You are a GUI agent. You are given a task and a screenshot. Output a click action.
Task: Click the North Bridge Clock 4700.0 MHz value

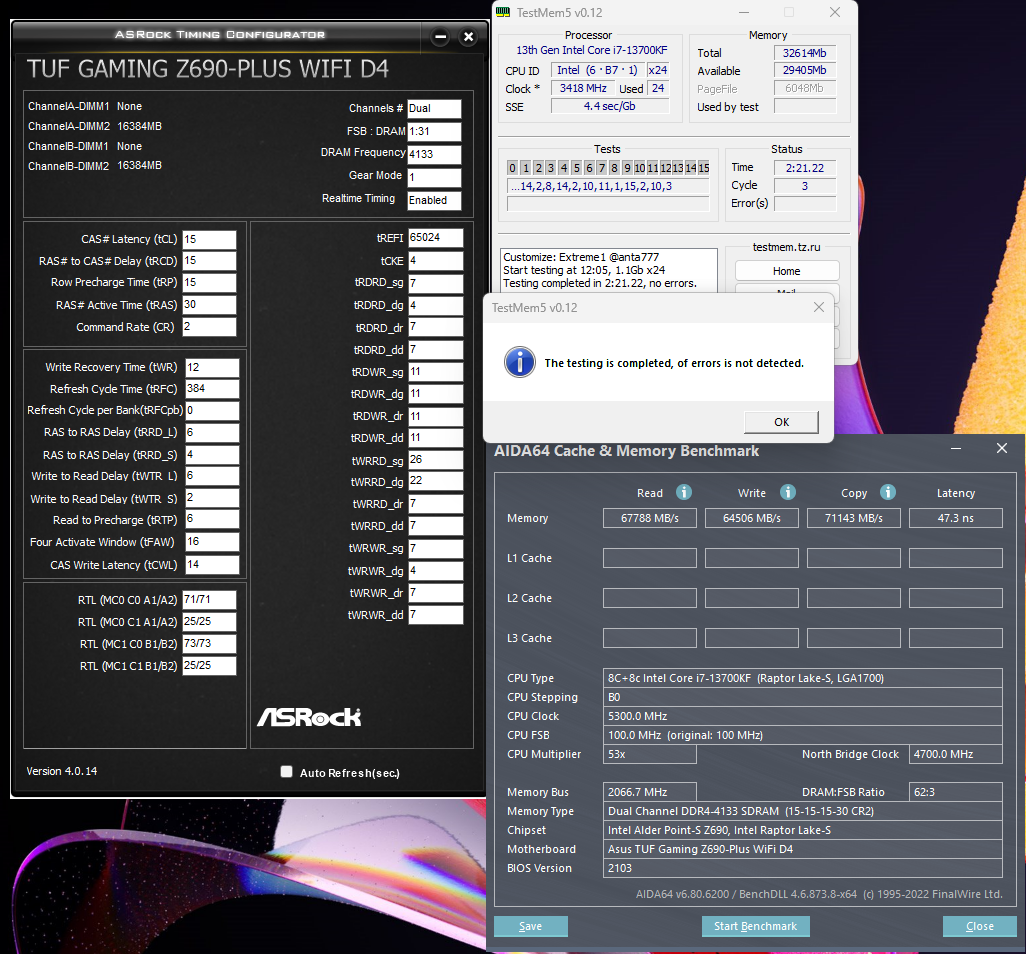click(x=956, y=754)
